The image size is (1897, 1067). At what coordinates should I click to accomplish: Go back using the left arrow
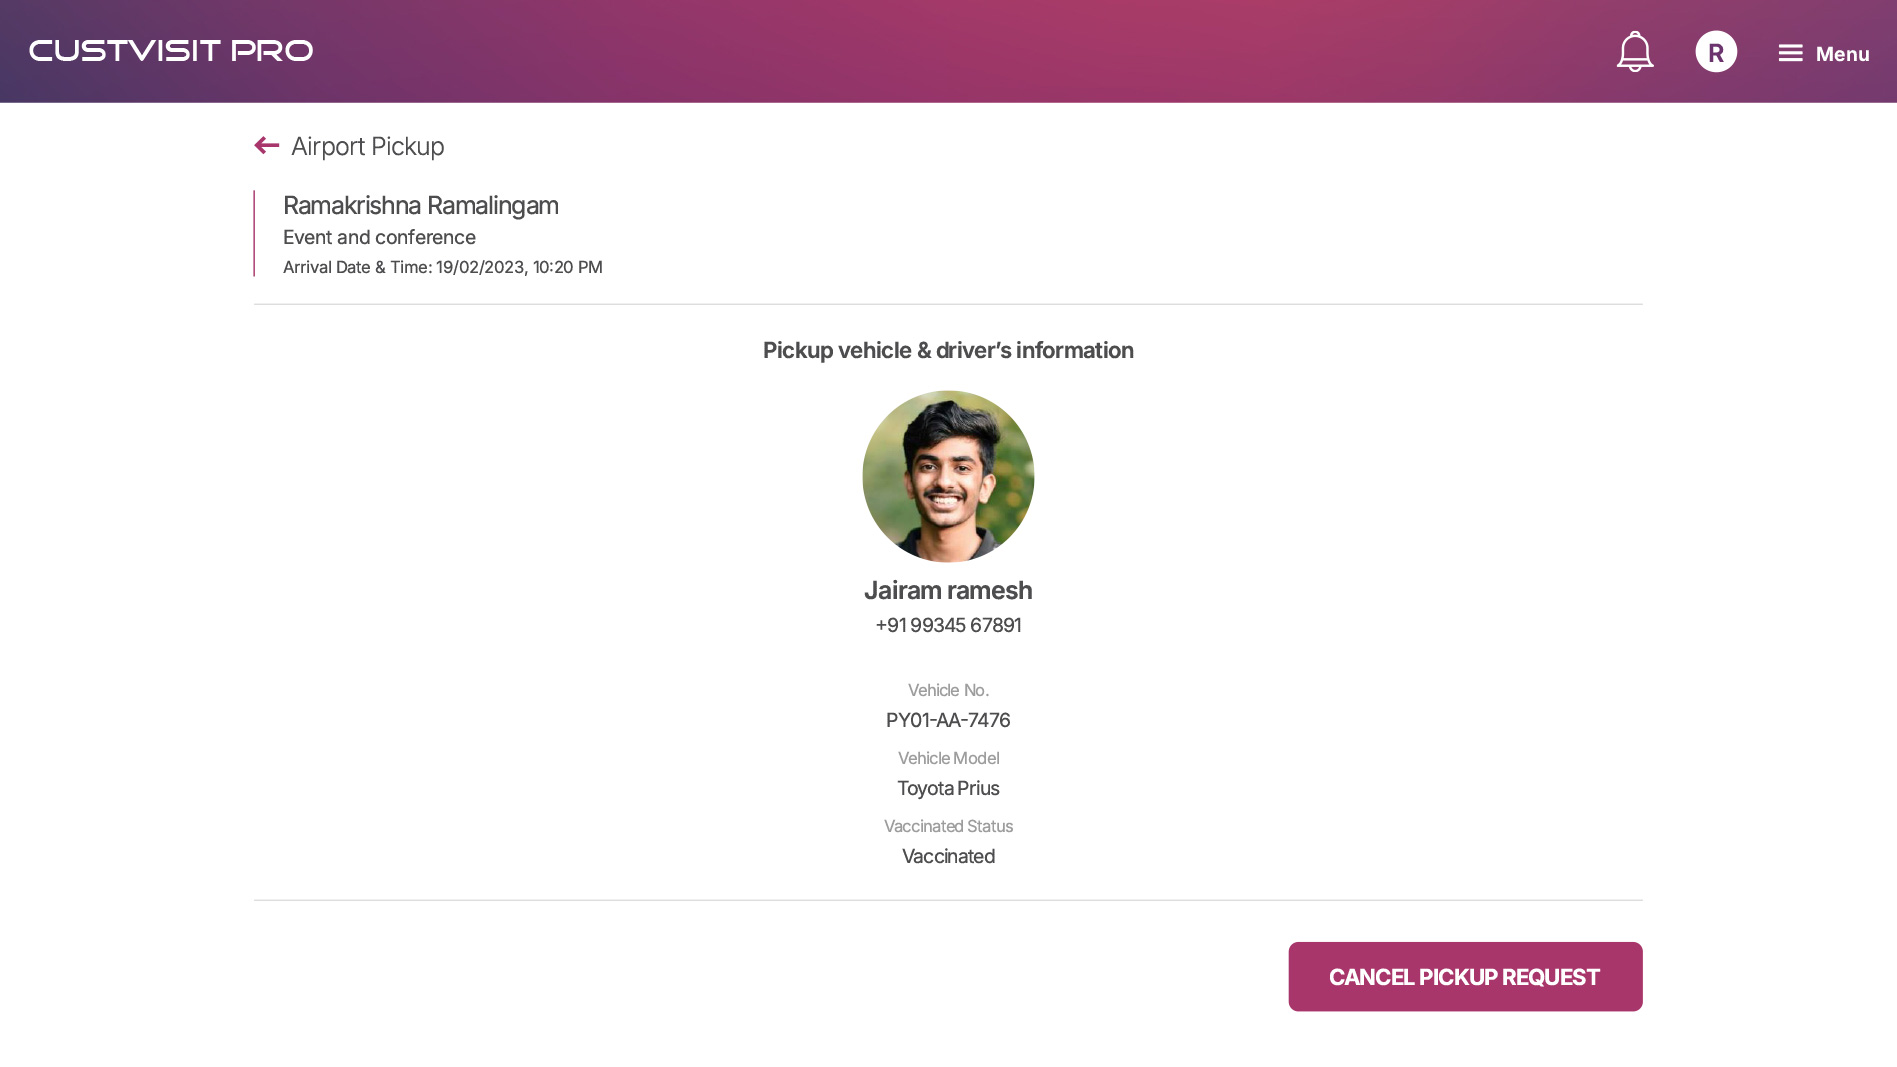point(267,146)
